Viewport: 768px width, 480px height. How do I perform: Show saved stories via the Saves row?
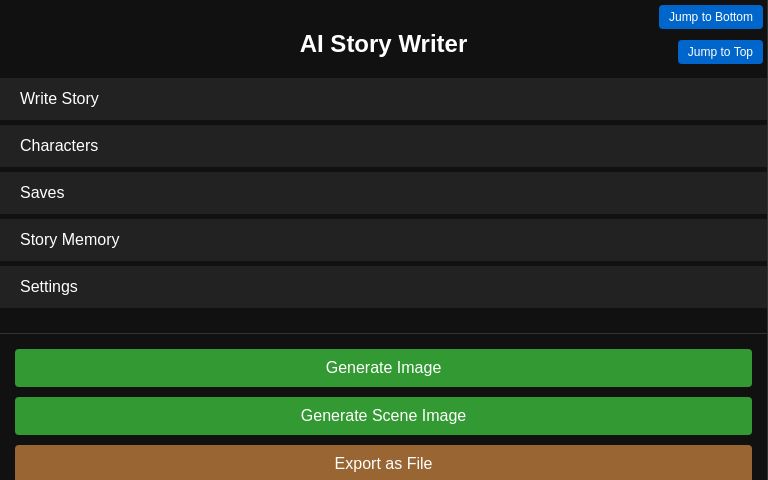click(383, 193)
